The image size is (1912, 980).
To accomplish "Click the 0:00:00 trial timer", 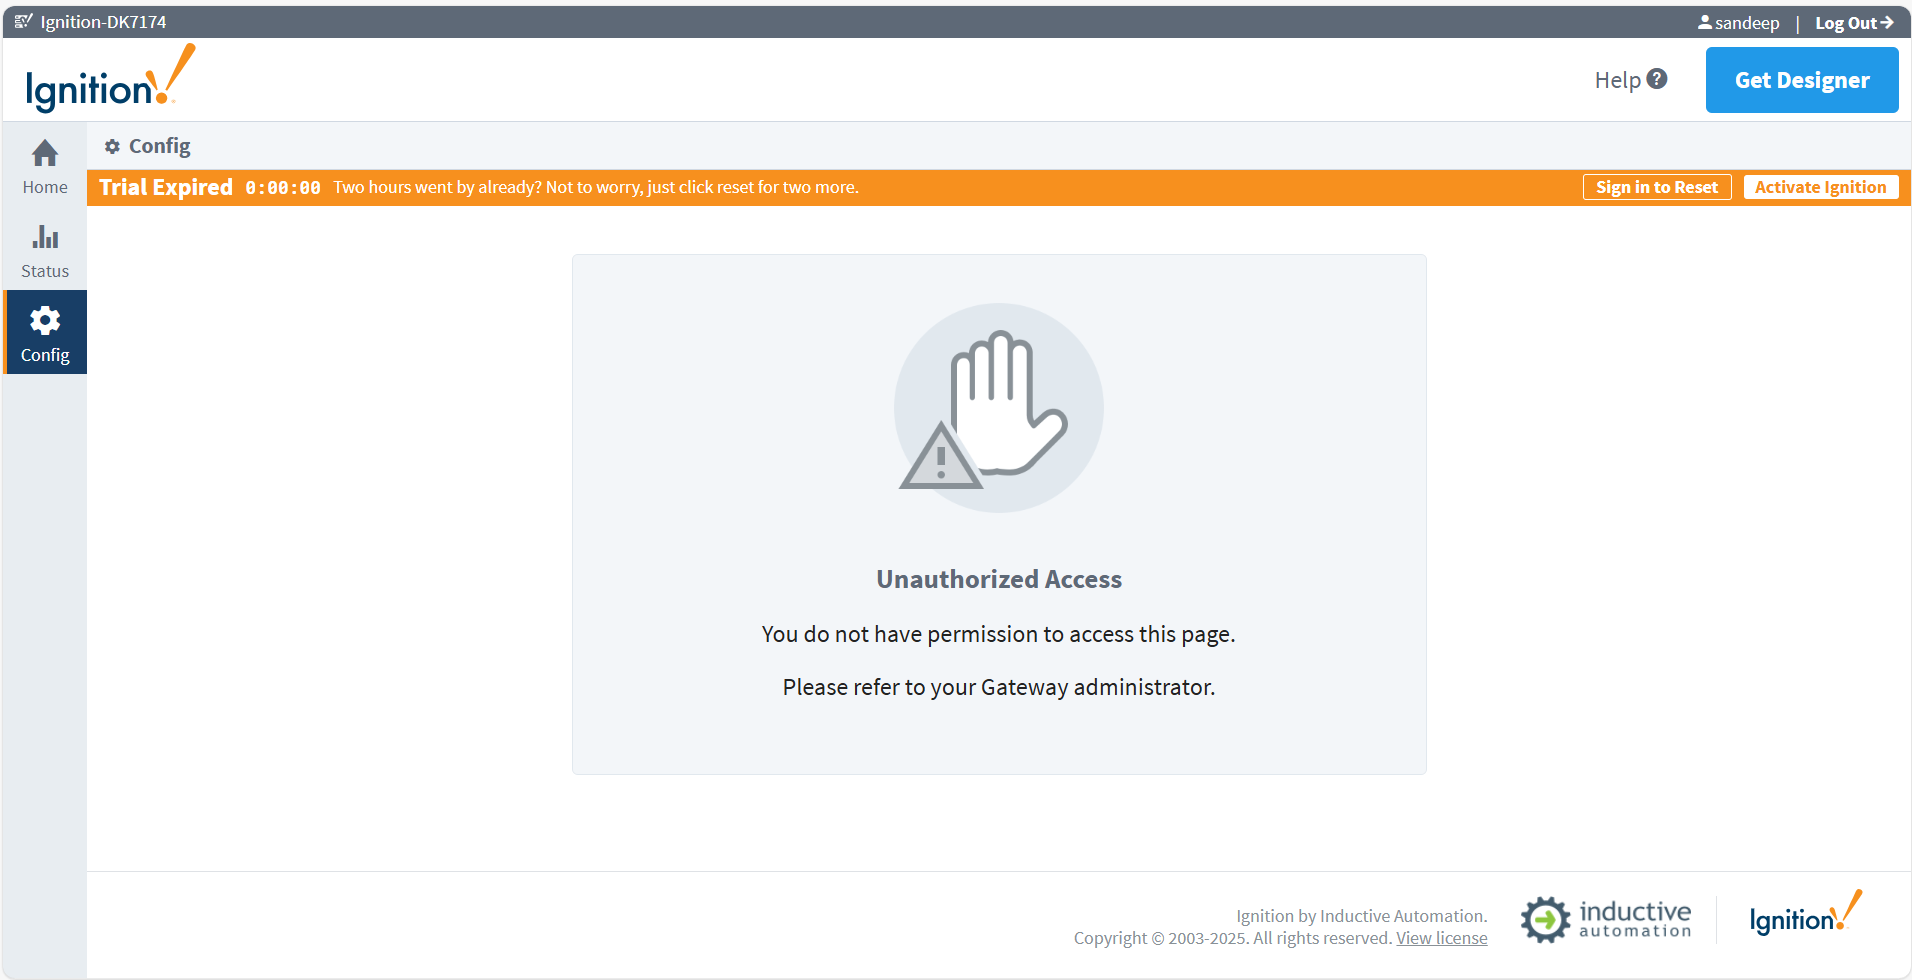I will point(283,188).
